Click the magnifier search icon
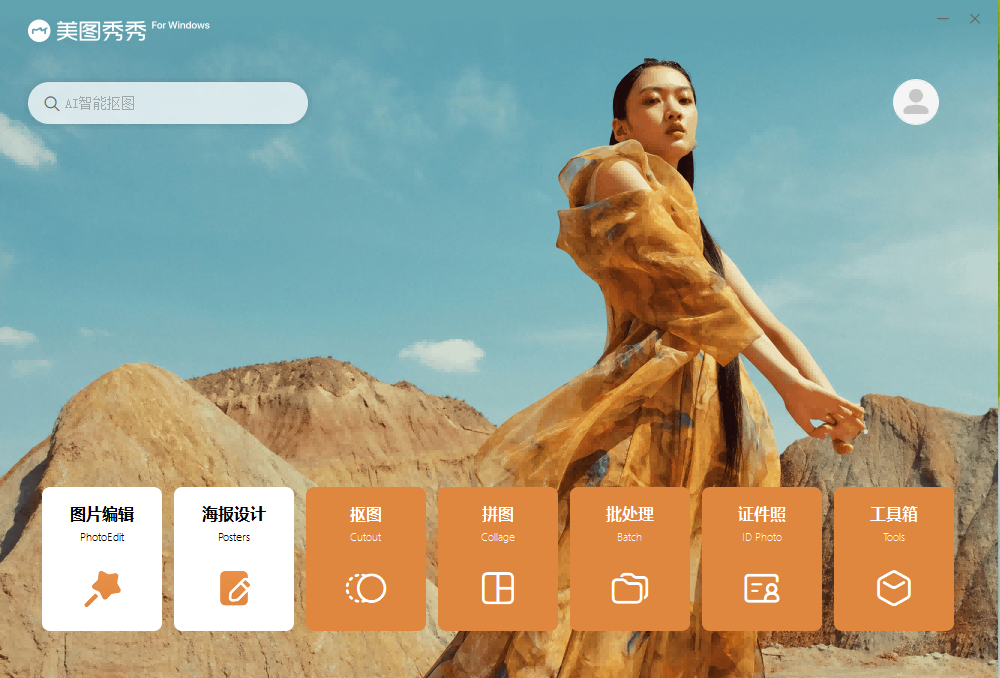The height and width of the screenshot is (678, 1000). (x=52, y=103)
